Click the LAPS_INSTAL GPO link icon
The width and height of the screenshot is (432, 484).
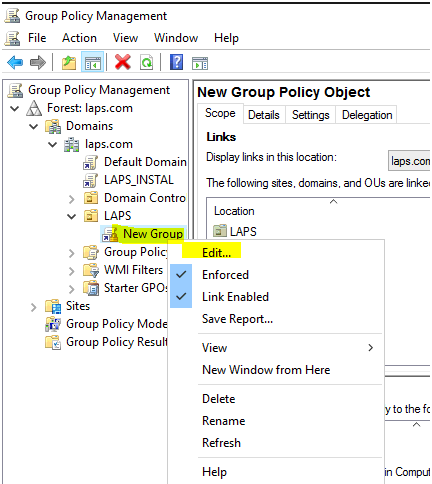(x=90, y=180)
